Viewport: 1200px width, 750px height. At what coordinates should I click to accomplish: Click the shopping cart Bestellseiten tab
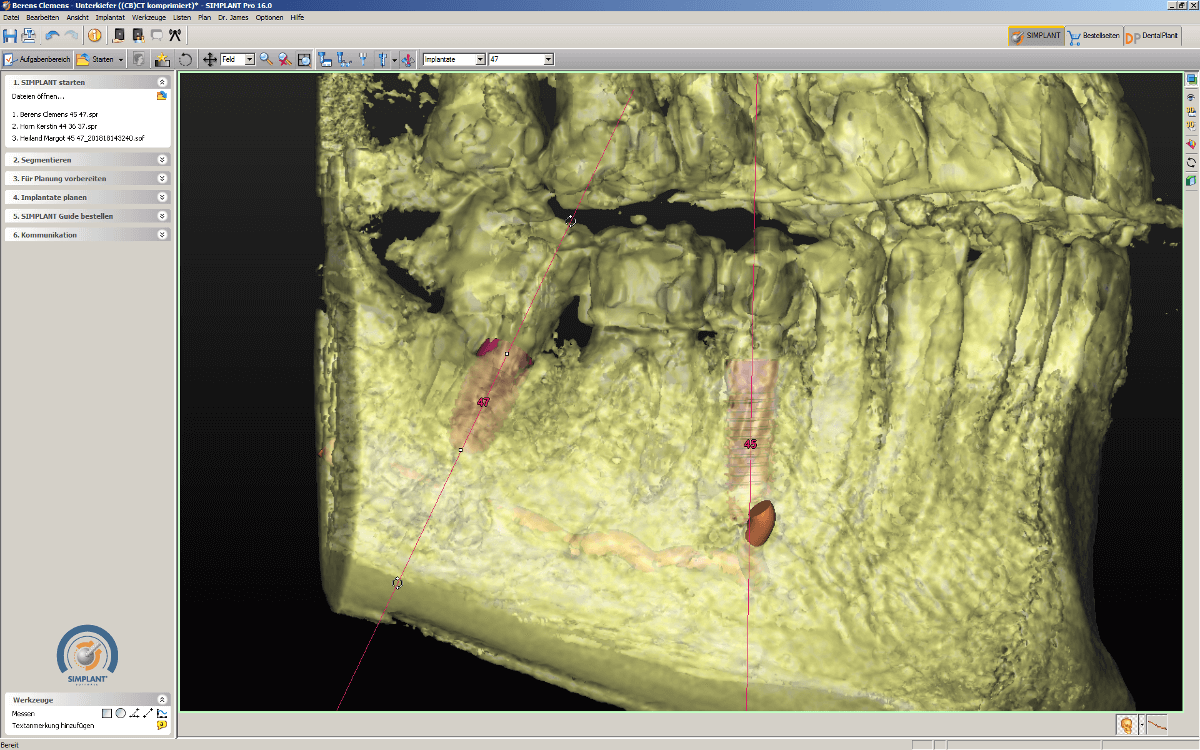(1092, 37)
